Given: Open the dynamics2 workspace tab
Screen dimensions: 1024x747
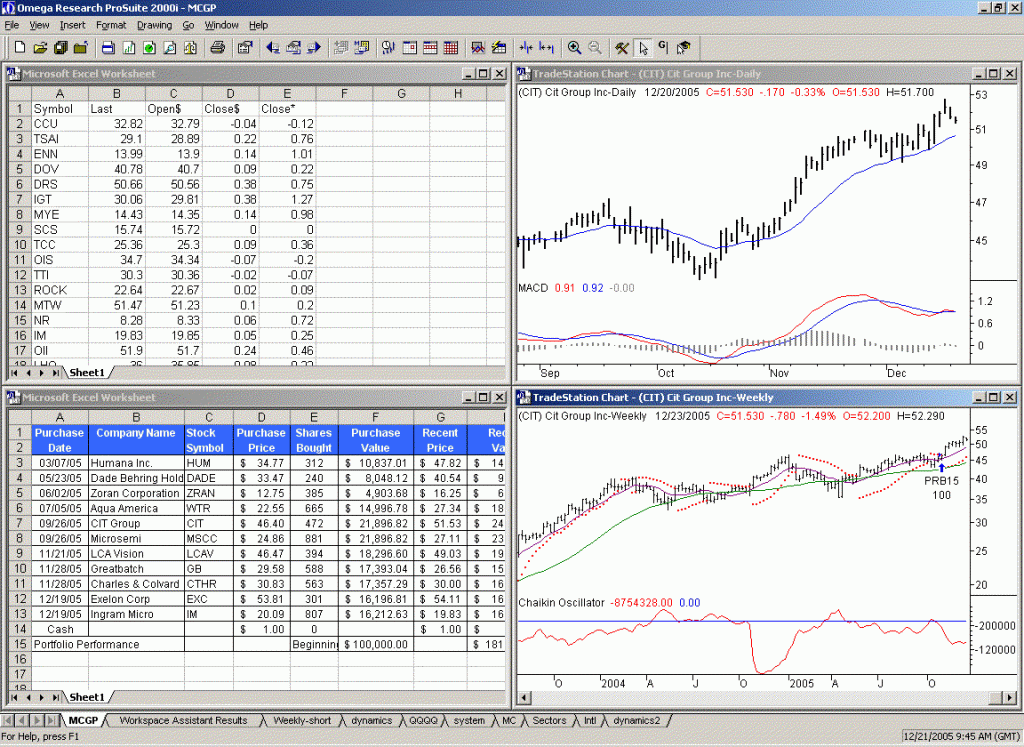Looking at the screenshot, I should click(x=637, y=720).
